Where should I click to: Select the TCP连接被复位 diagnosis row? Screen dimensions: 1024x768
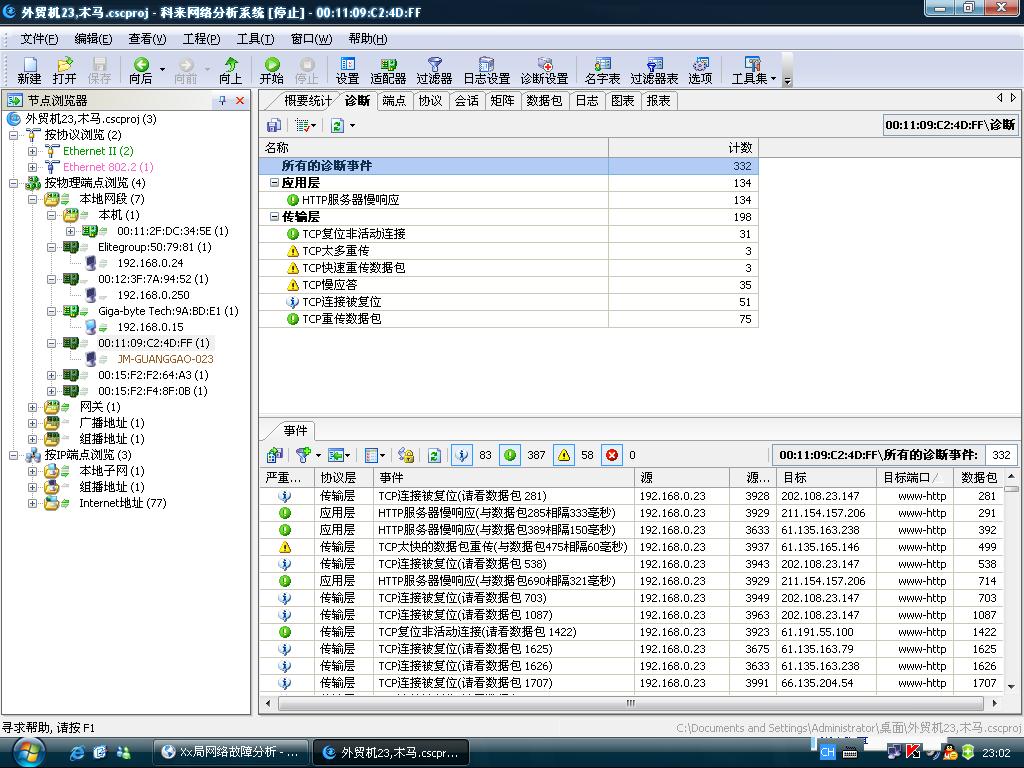pos(341,302)
